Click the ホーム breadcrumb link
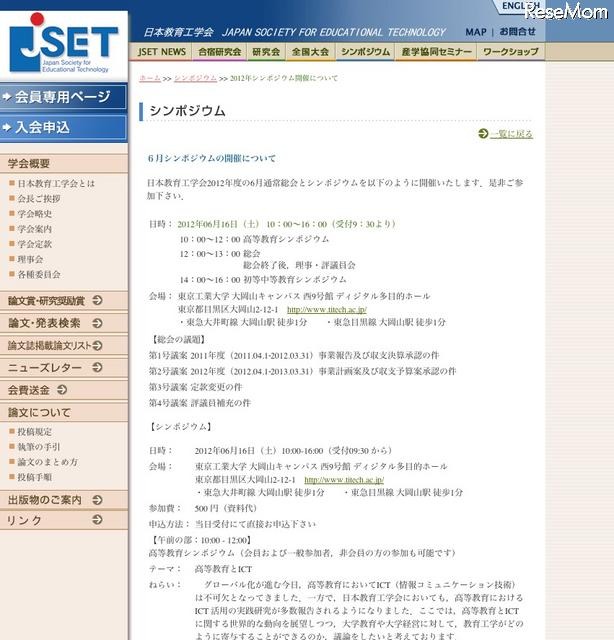Screen dimensions: 614x640 pos(150,78)
